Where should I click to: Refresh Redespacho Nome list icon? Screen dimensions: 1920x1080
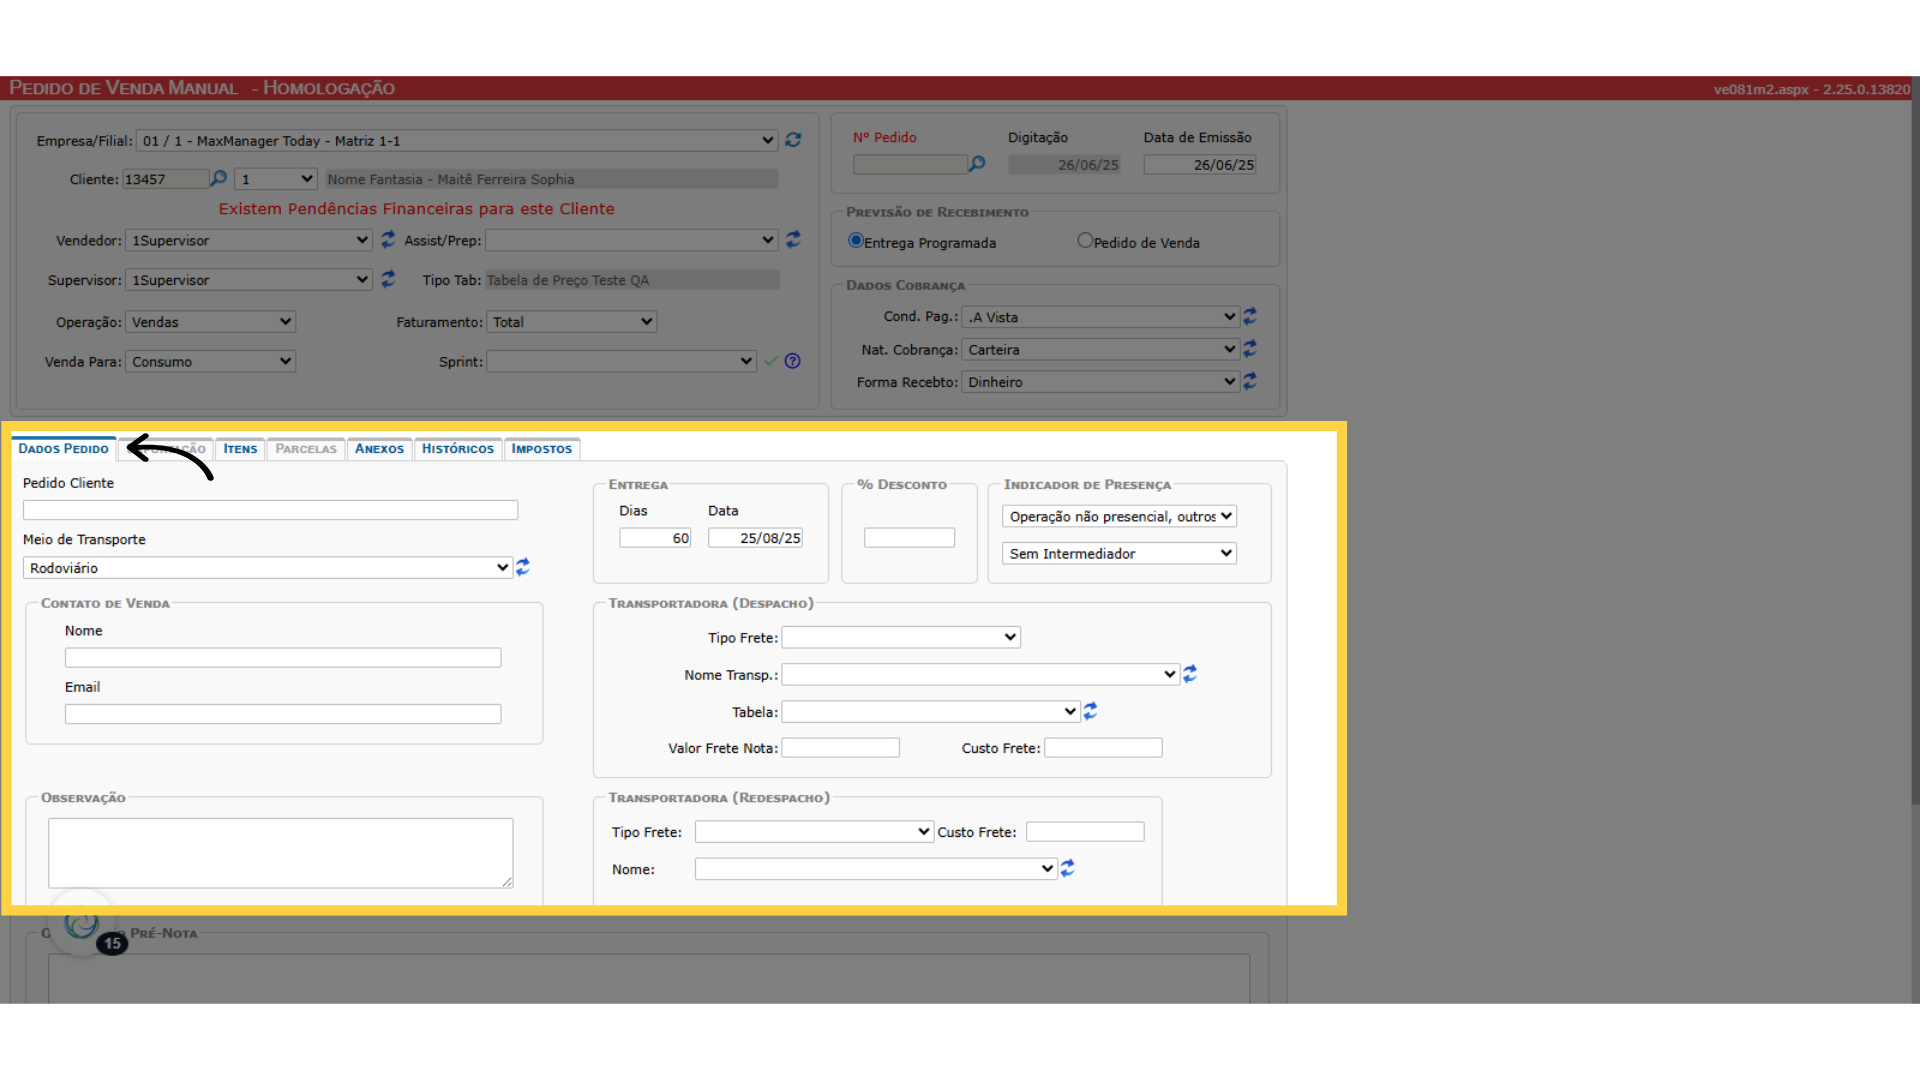[1068, 868]
